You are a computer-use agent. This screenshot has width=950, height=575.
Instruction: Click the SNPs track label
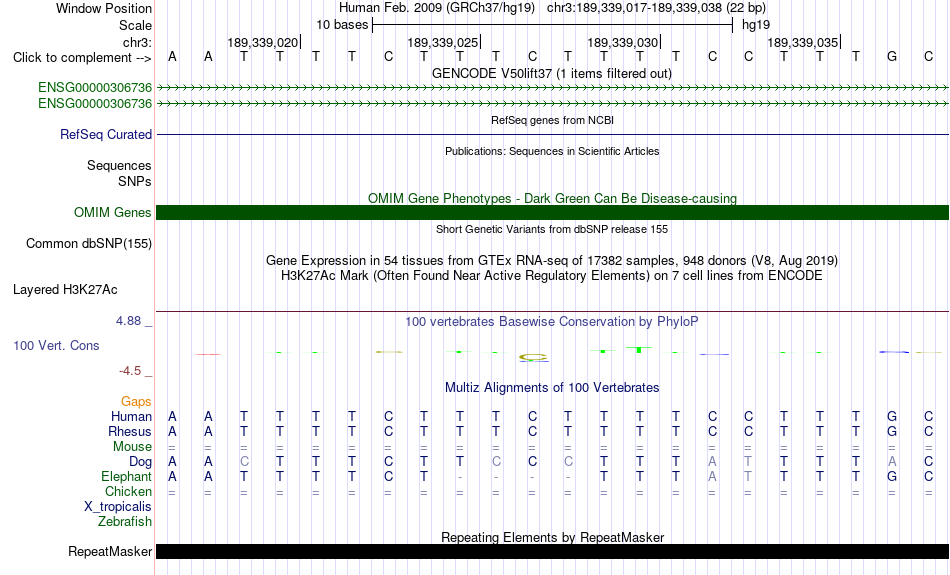coord(135,181)
